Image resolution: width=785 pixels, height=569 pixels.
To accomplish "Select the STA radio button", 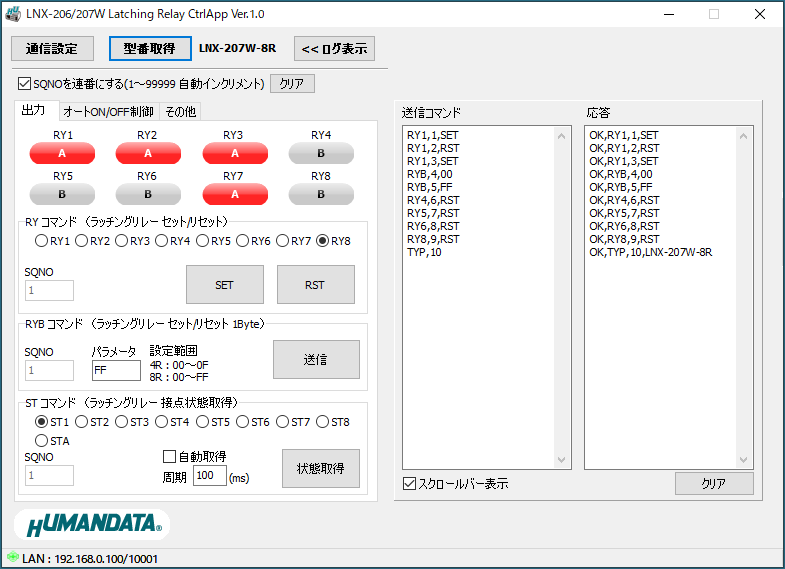I will coord(41,440).
